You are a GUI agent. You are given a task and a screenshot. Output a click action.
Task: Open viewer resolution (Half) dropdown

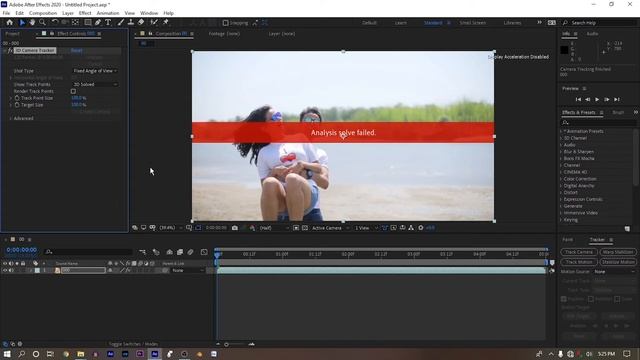point(273,228)
